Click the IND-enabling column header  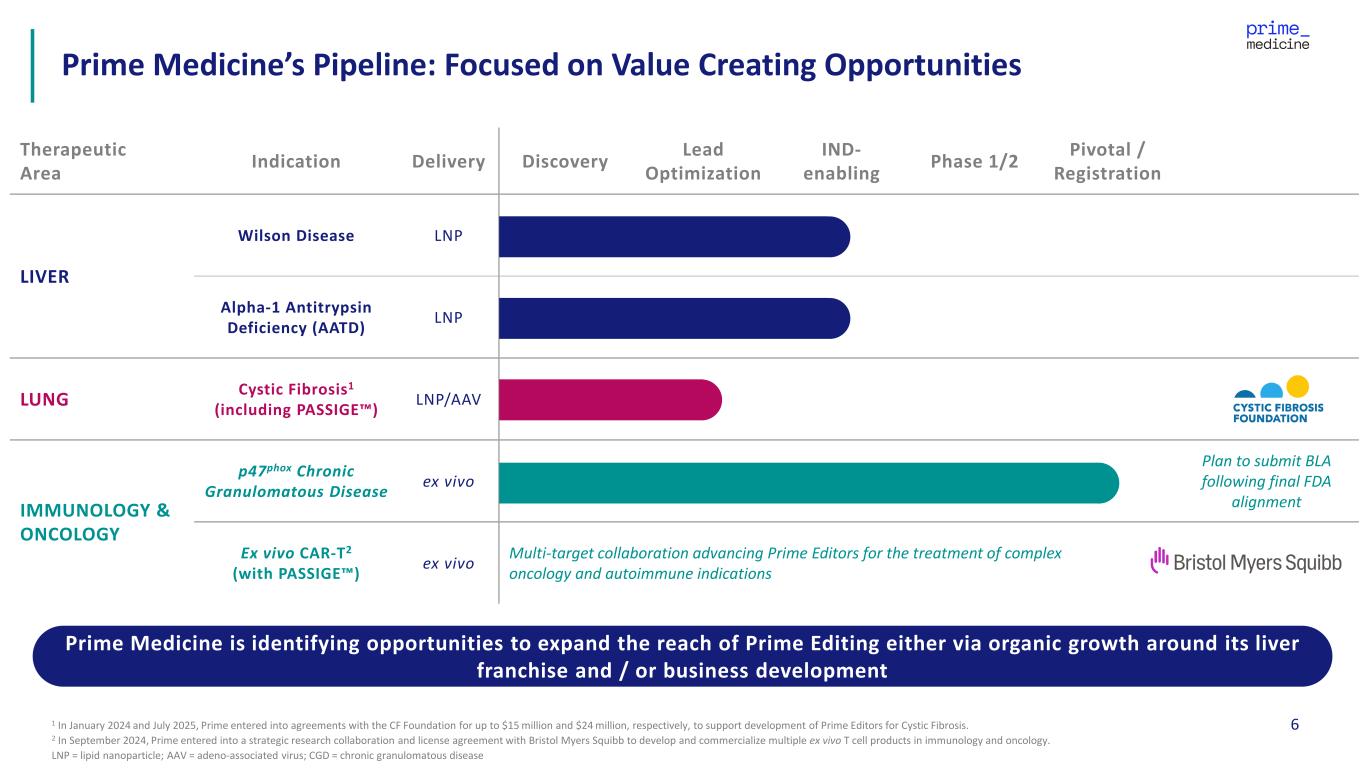tap(843, 162)
